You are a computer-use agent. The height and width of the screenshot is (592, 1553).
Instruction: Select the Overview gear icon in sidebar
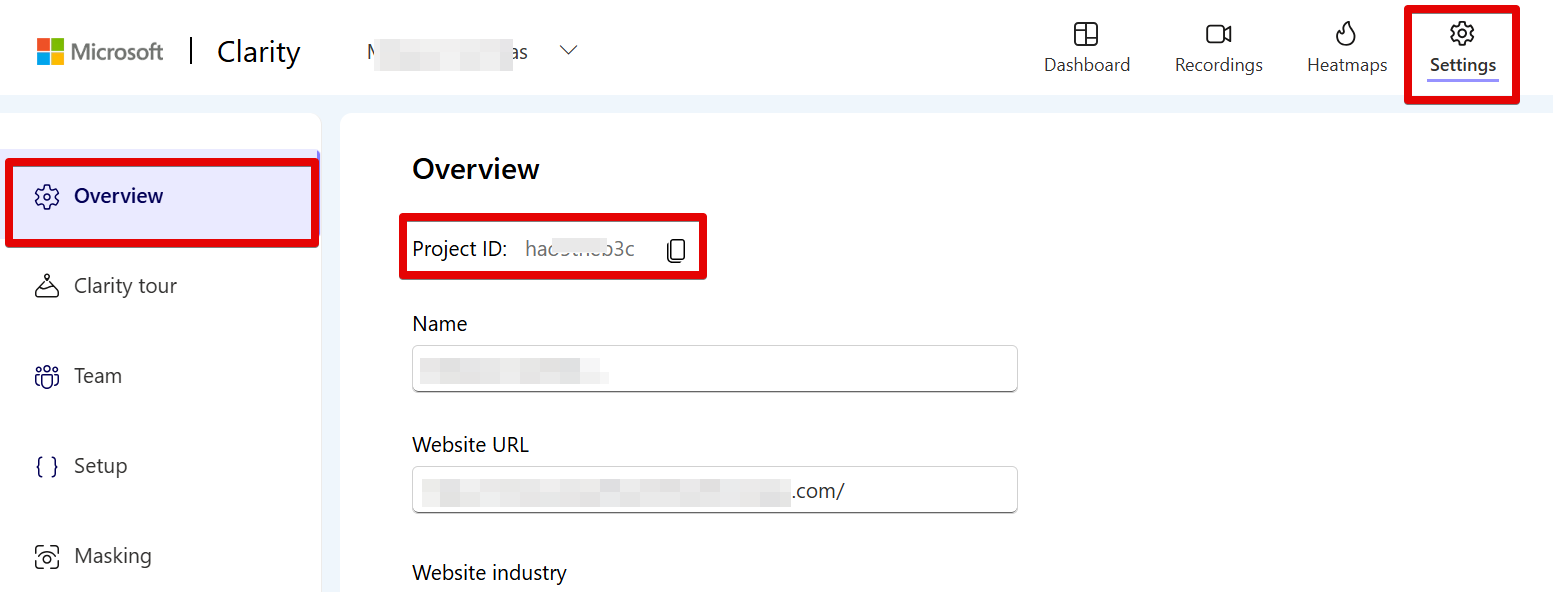(x=46, y=196)
